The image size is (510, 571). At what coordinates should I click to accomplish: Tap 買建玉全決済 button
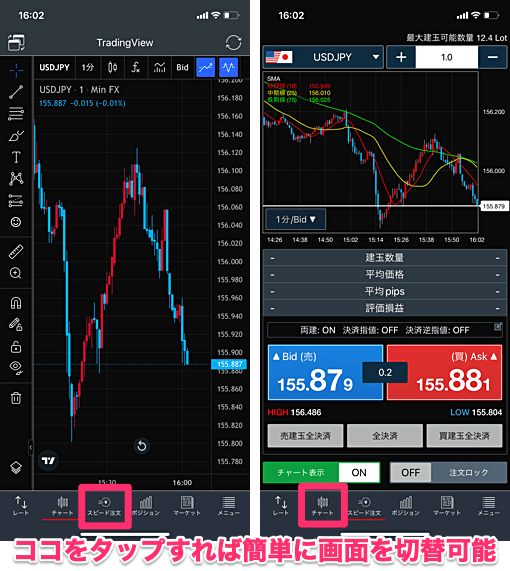(464, 436)
